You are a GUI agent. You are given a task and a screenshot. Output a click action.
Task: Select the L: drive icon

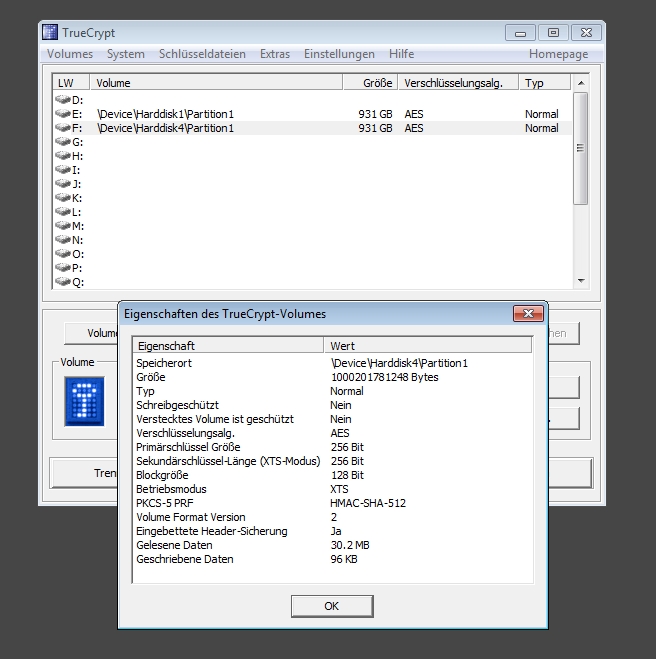coord(63,211)
